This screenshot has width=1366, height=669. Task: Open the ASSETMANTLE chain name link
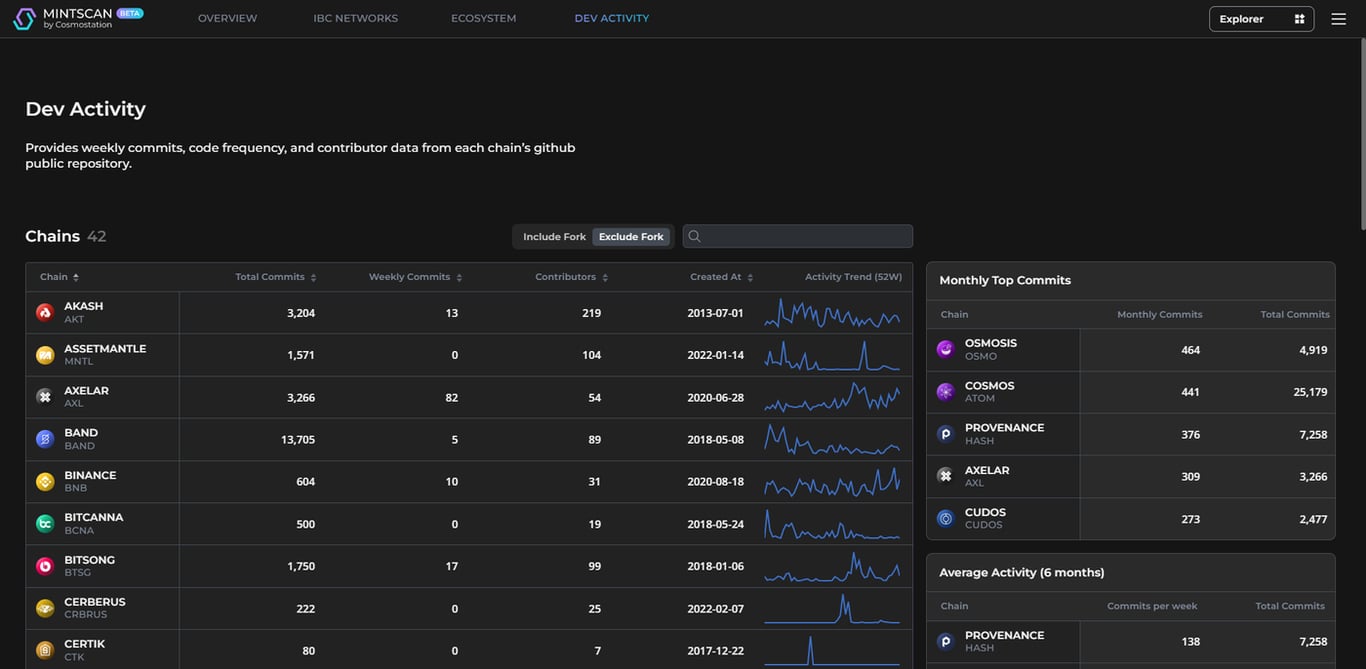pos(105,348)
